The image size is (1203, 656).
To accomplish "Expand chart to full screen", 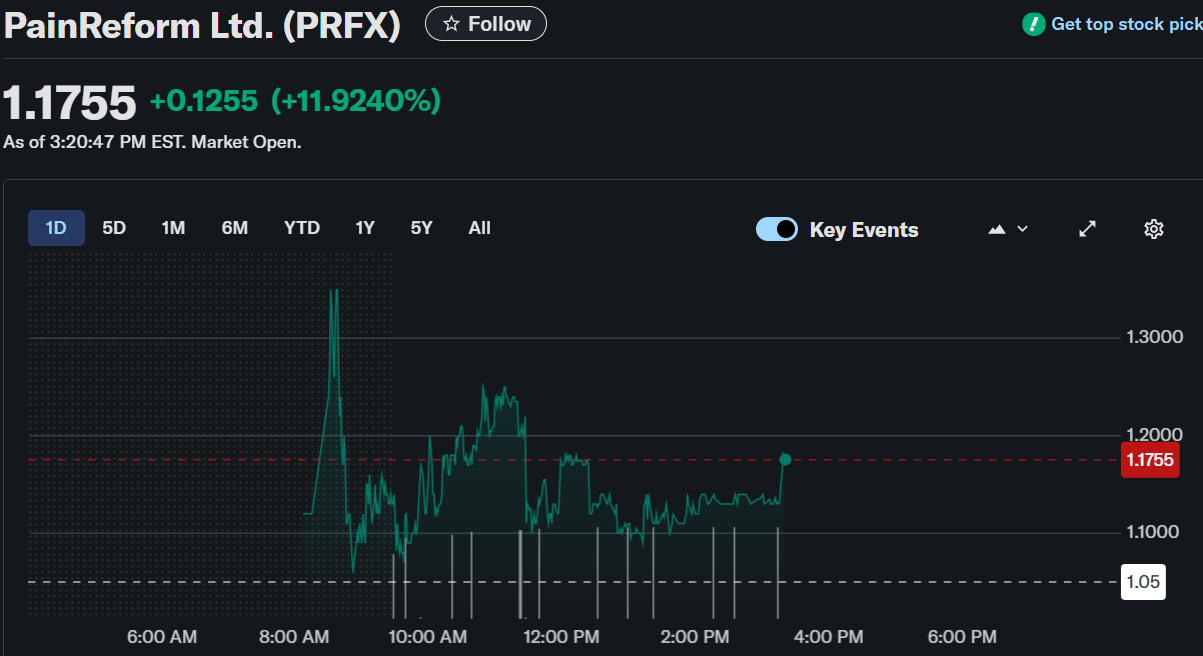I will (1088, 229).
